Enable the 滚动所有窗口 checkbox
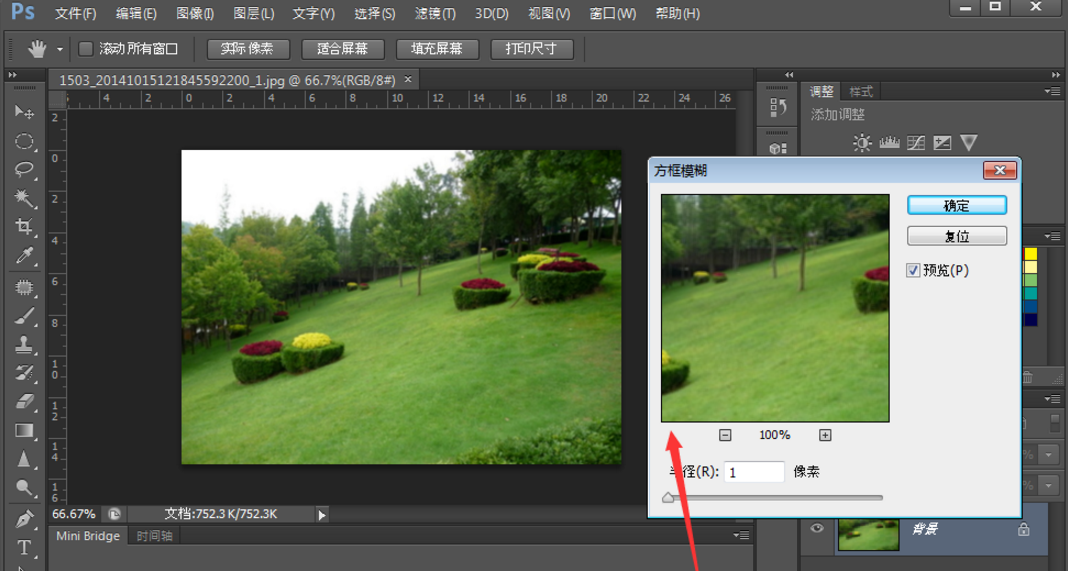 [x=86, y=49]
